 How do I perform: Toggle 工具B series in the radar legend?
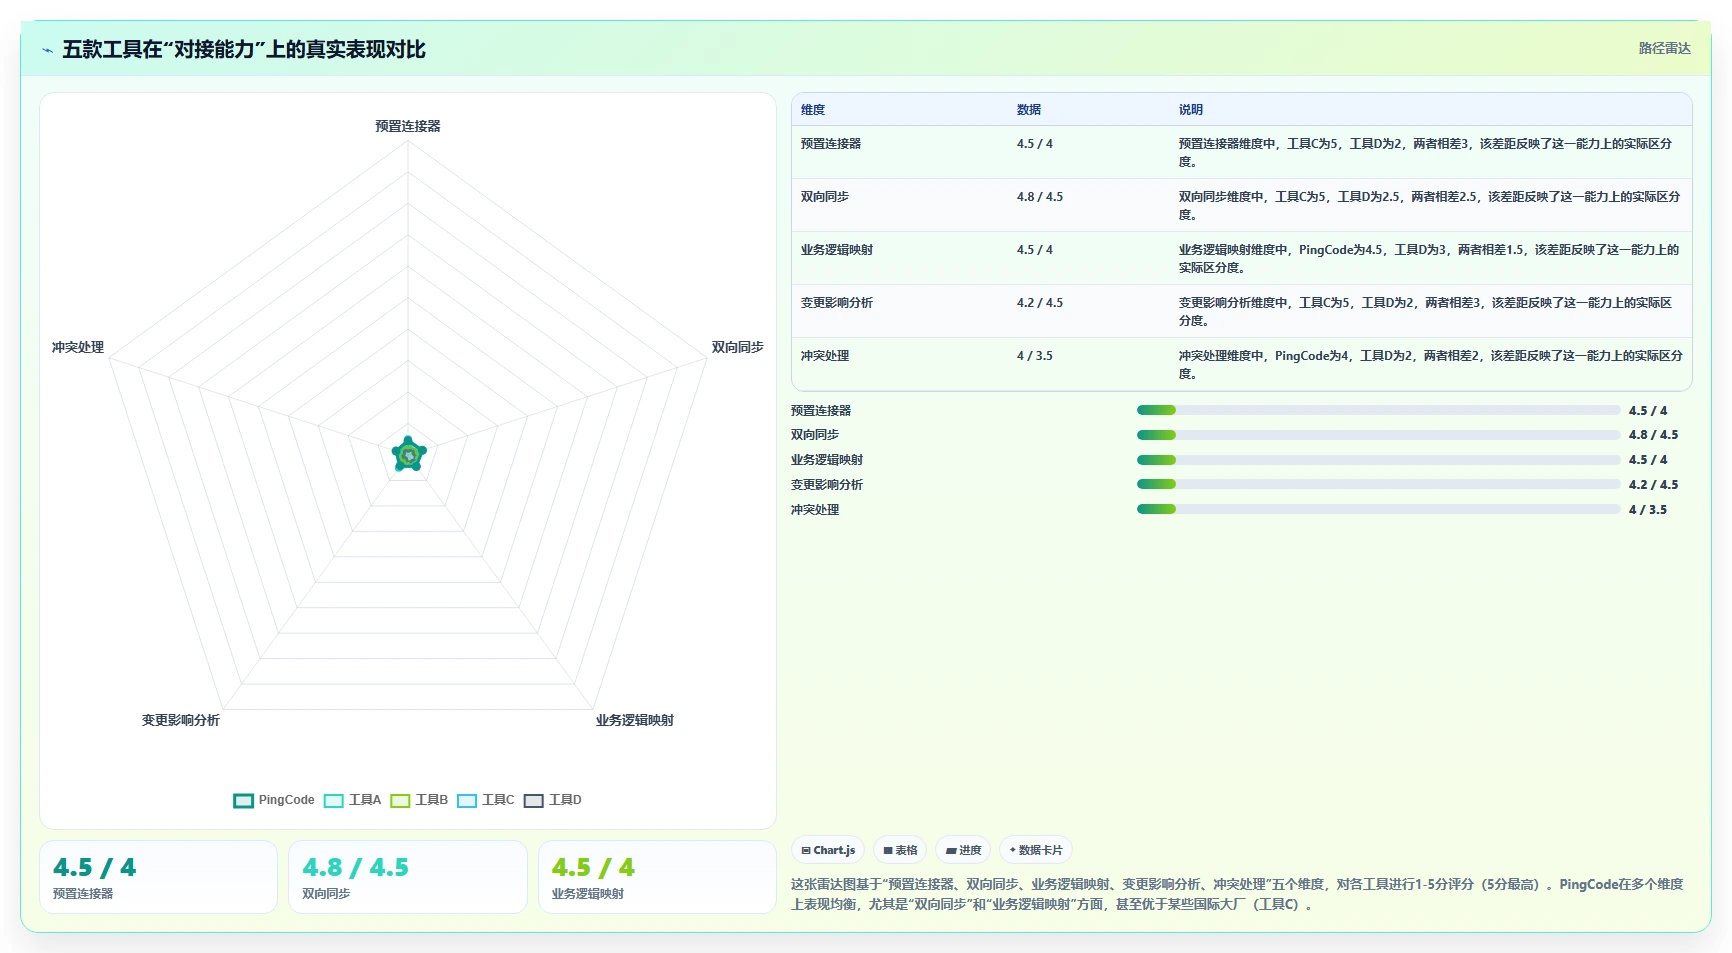click(x=419, y=800)
